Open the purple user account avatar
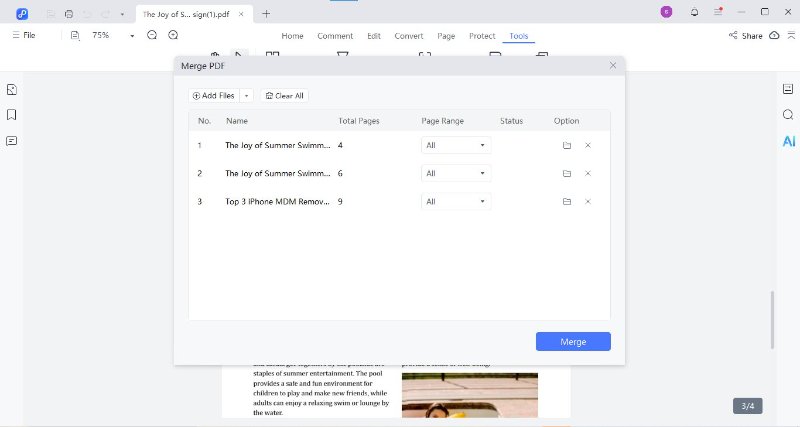 point(666,12)
